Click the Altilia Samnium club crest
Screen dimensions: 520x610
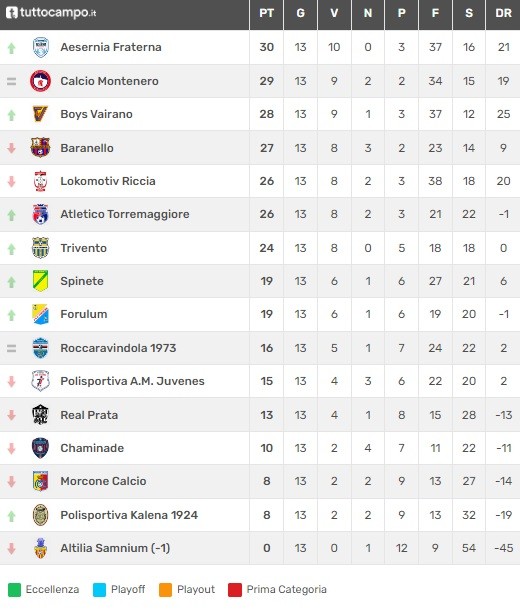[40, 548]
